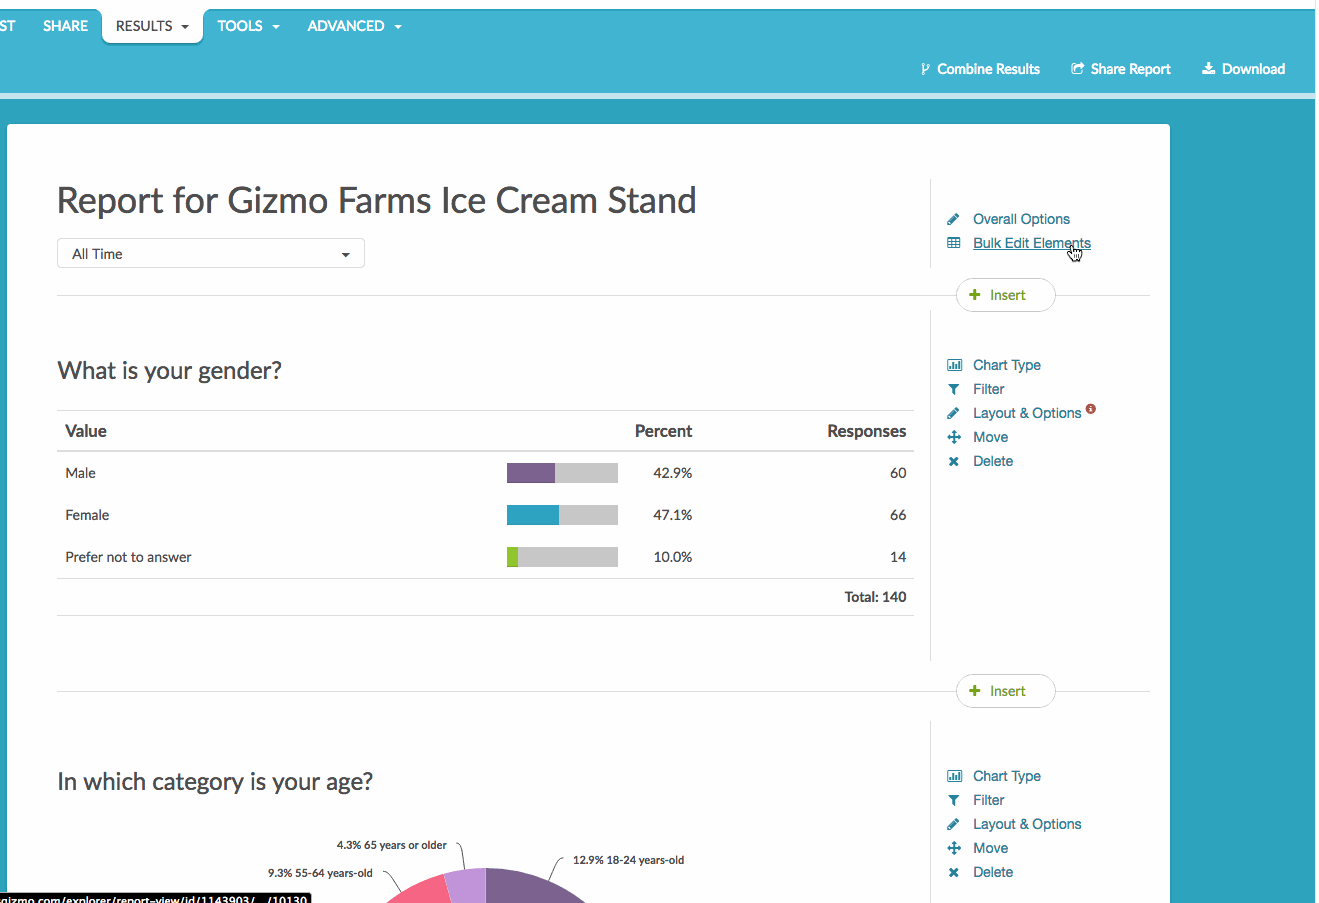Click the purple Male percent bar

(x=531, y=473)
